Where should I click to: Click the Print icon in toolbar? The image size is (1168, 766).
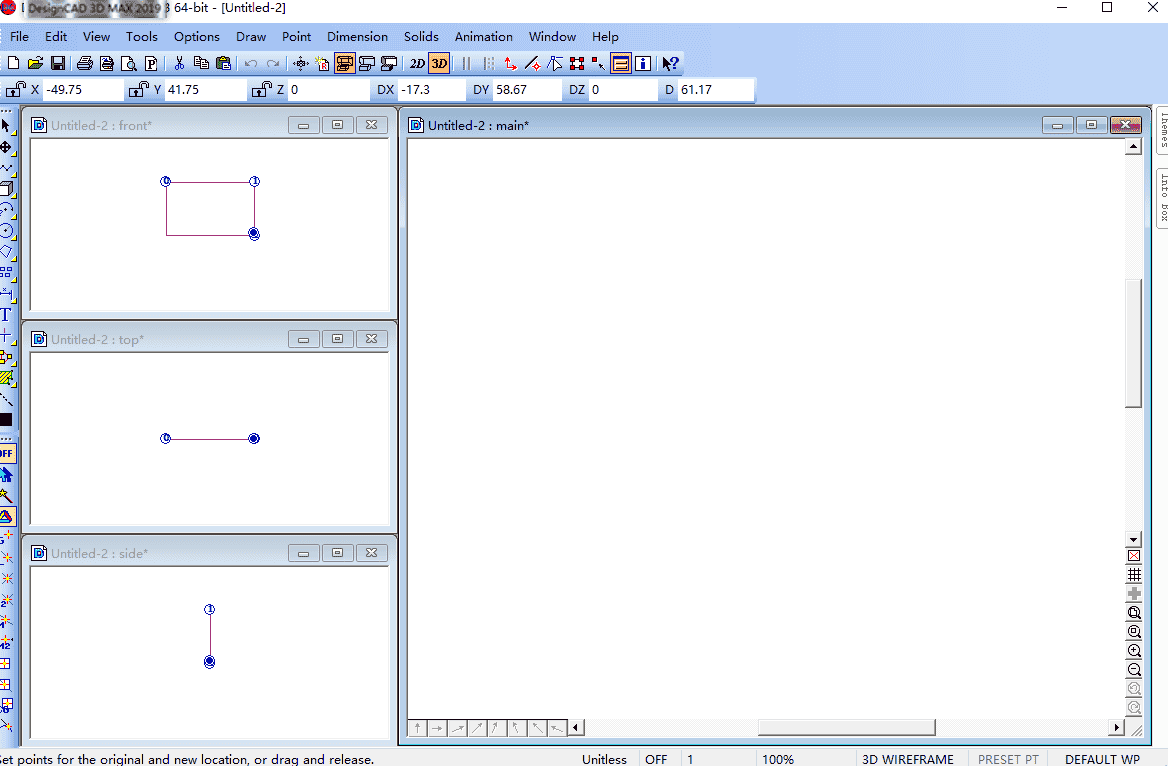pyautogui.click(x=85, y=63)
